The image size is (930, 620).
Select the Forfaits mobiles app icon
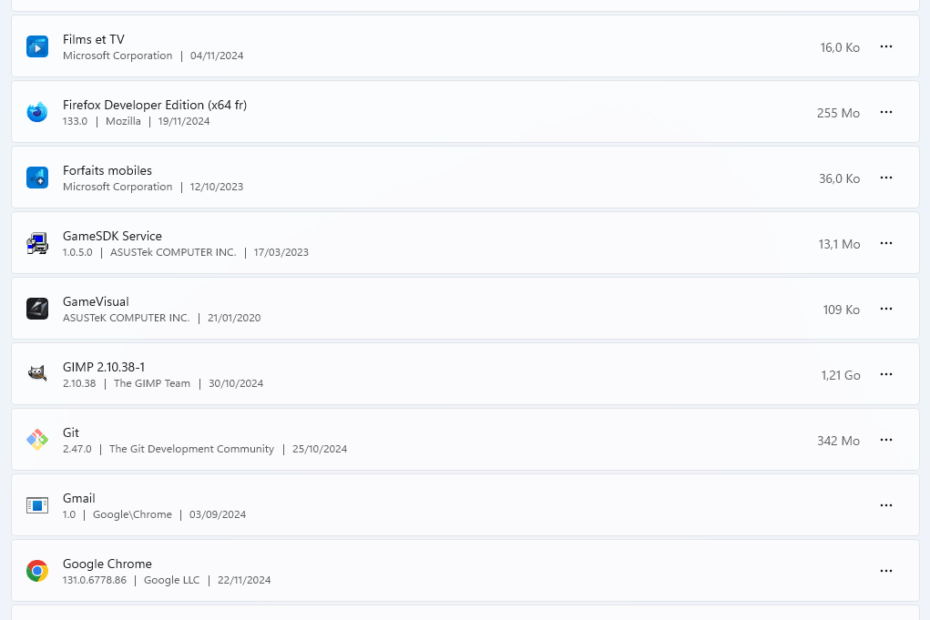tap(37, 177)
